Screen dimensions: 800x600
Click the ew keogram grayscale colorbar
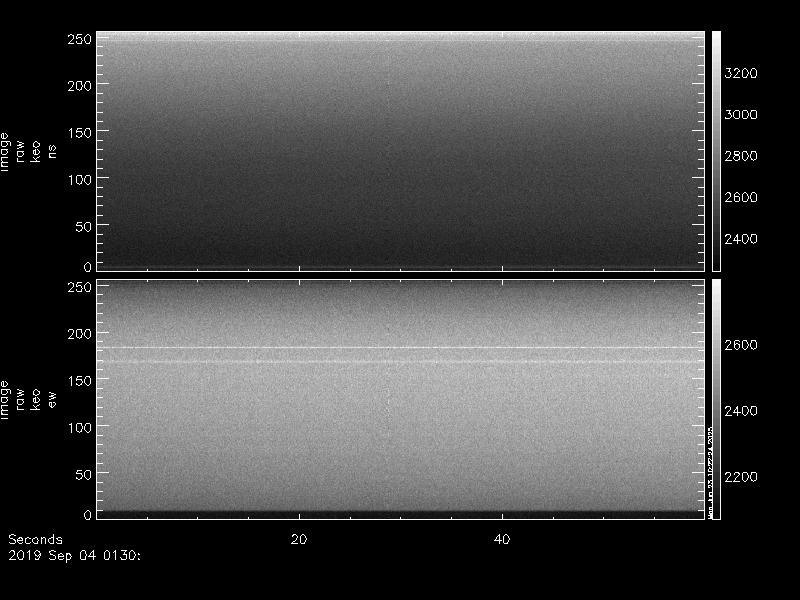pos(716,399)
